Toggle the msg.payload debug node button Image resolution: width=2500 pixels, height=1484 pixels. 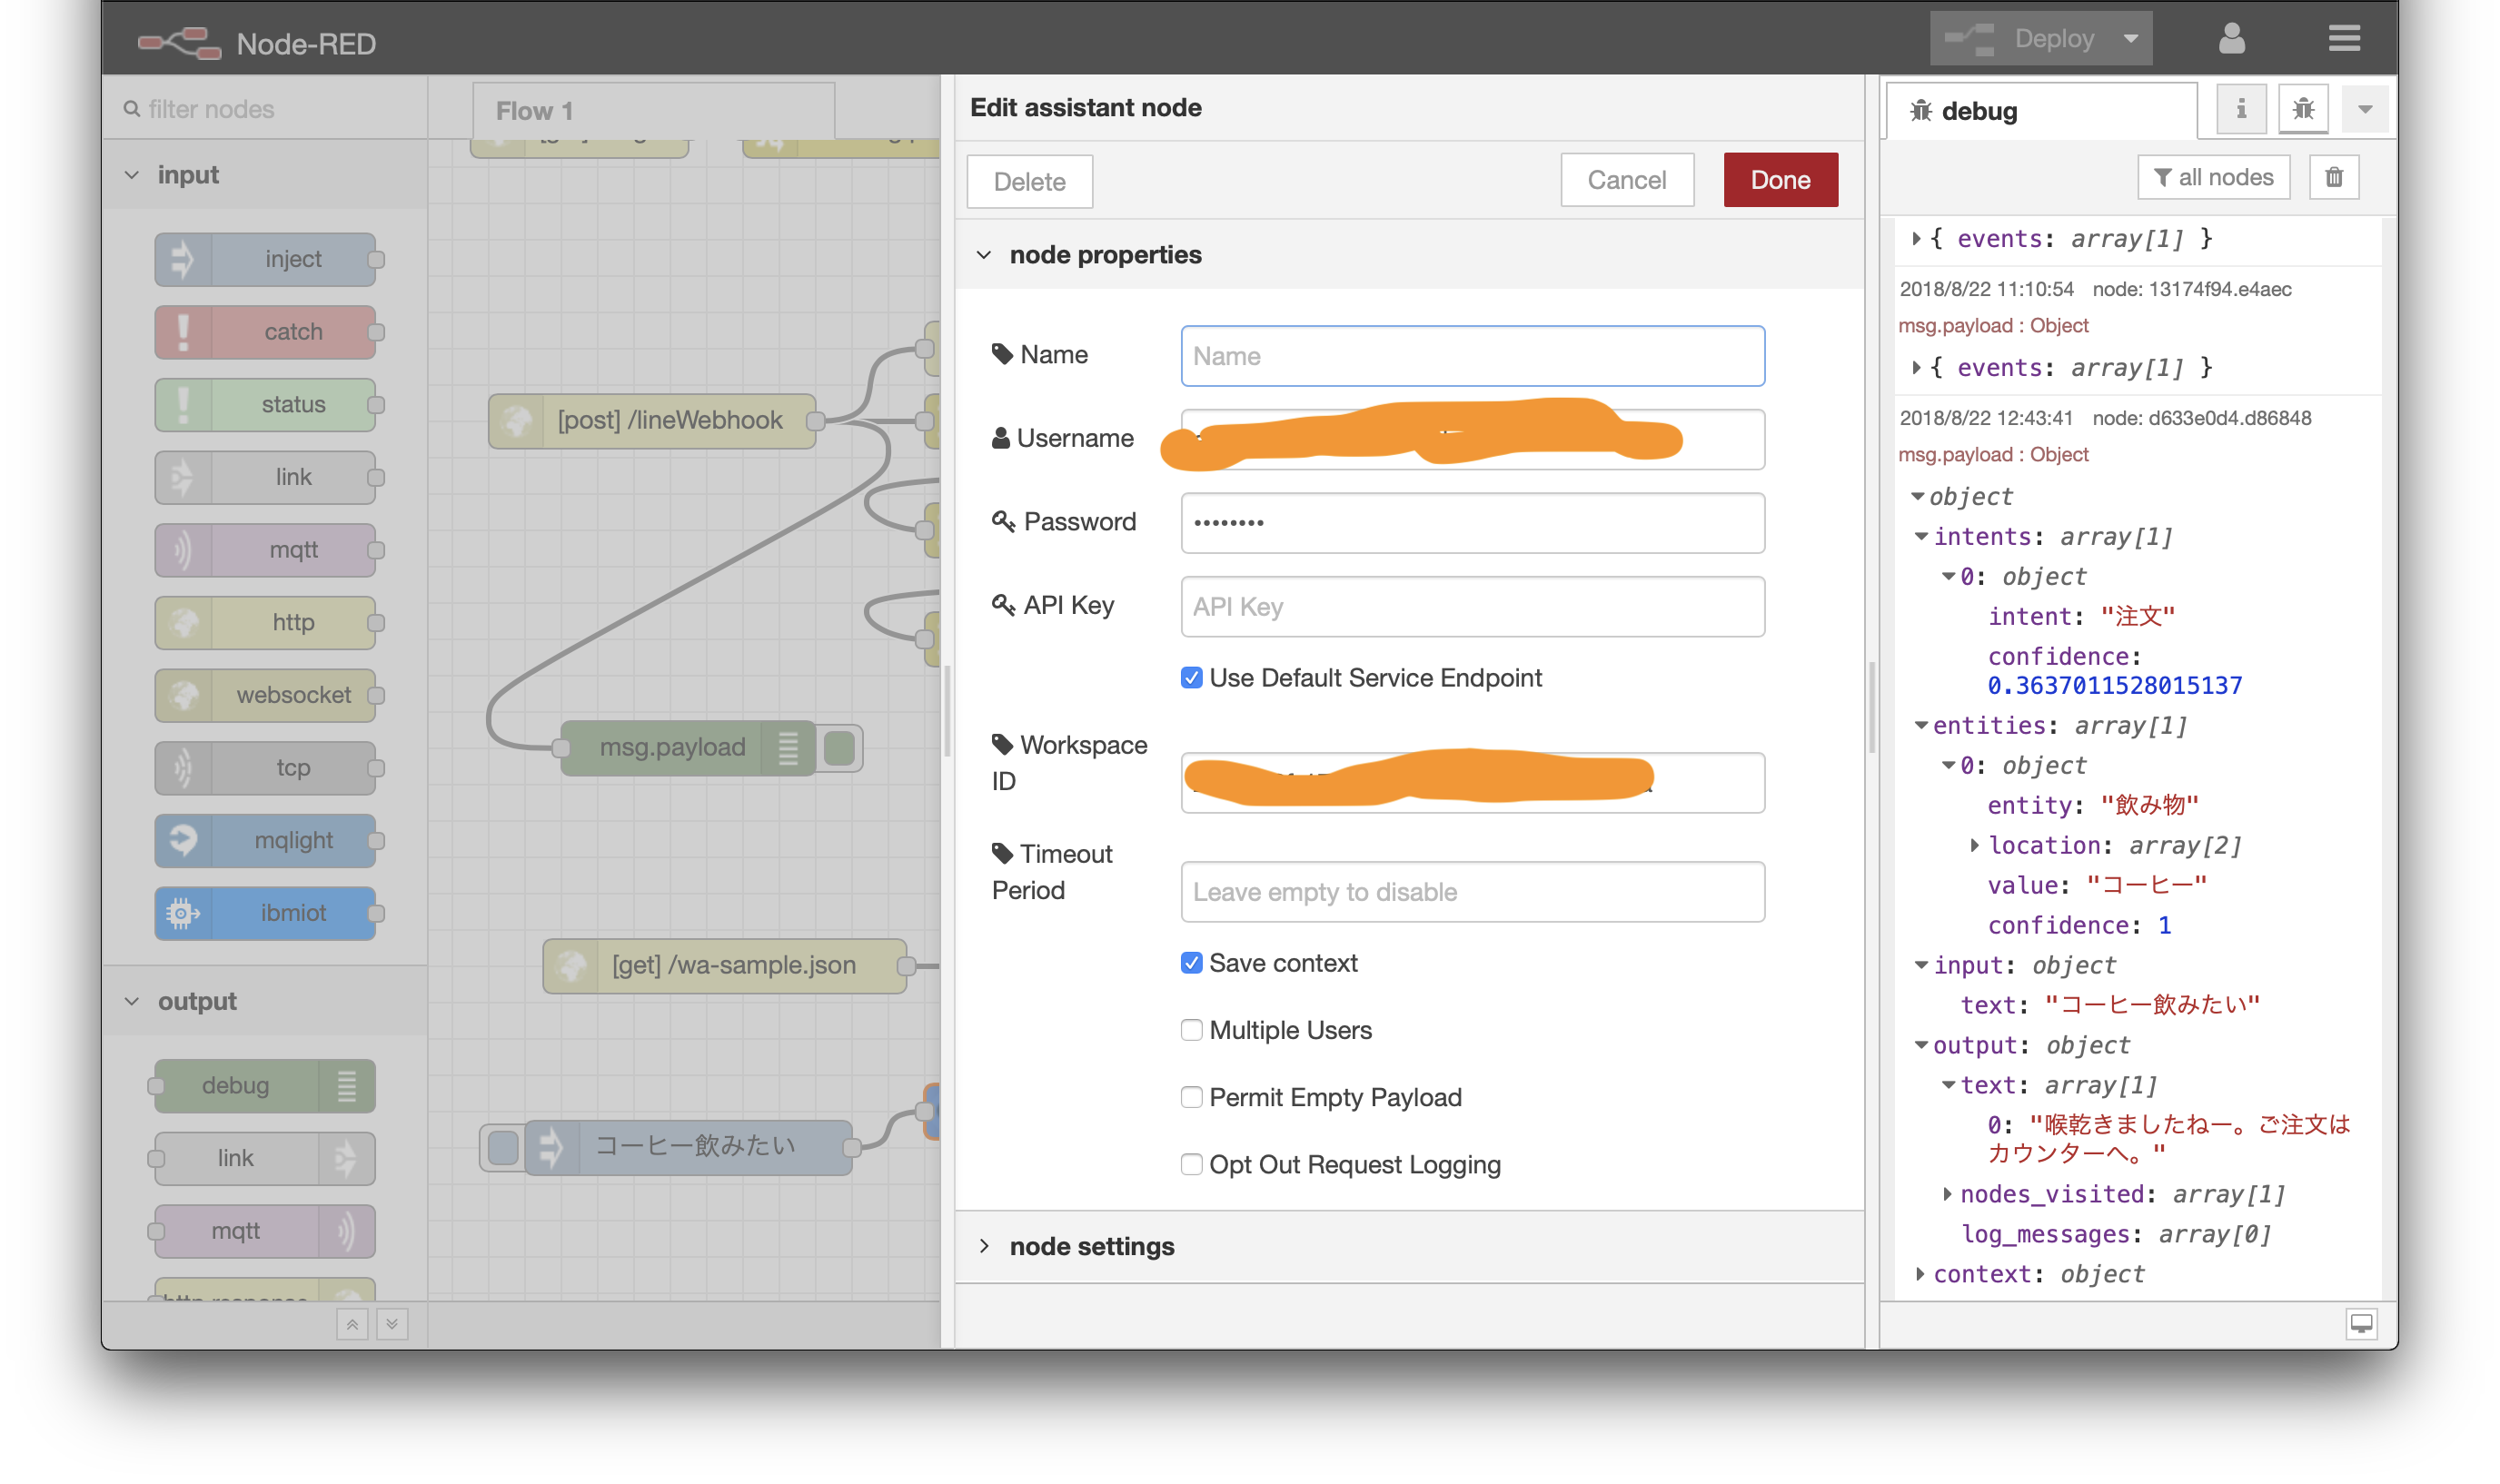pos(839,747)
